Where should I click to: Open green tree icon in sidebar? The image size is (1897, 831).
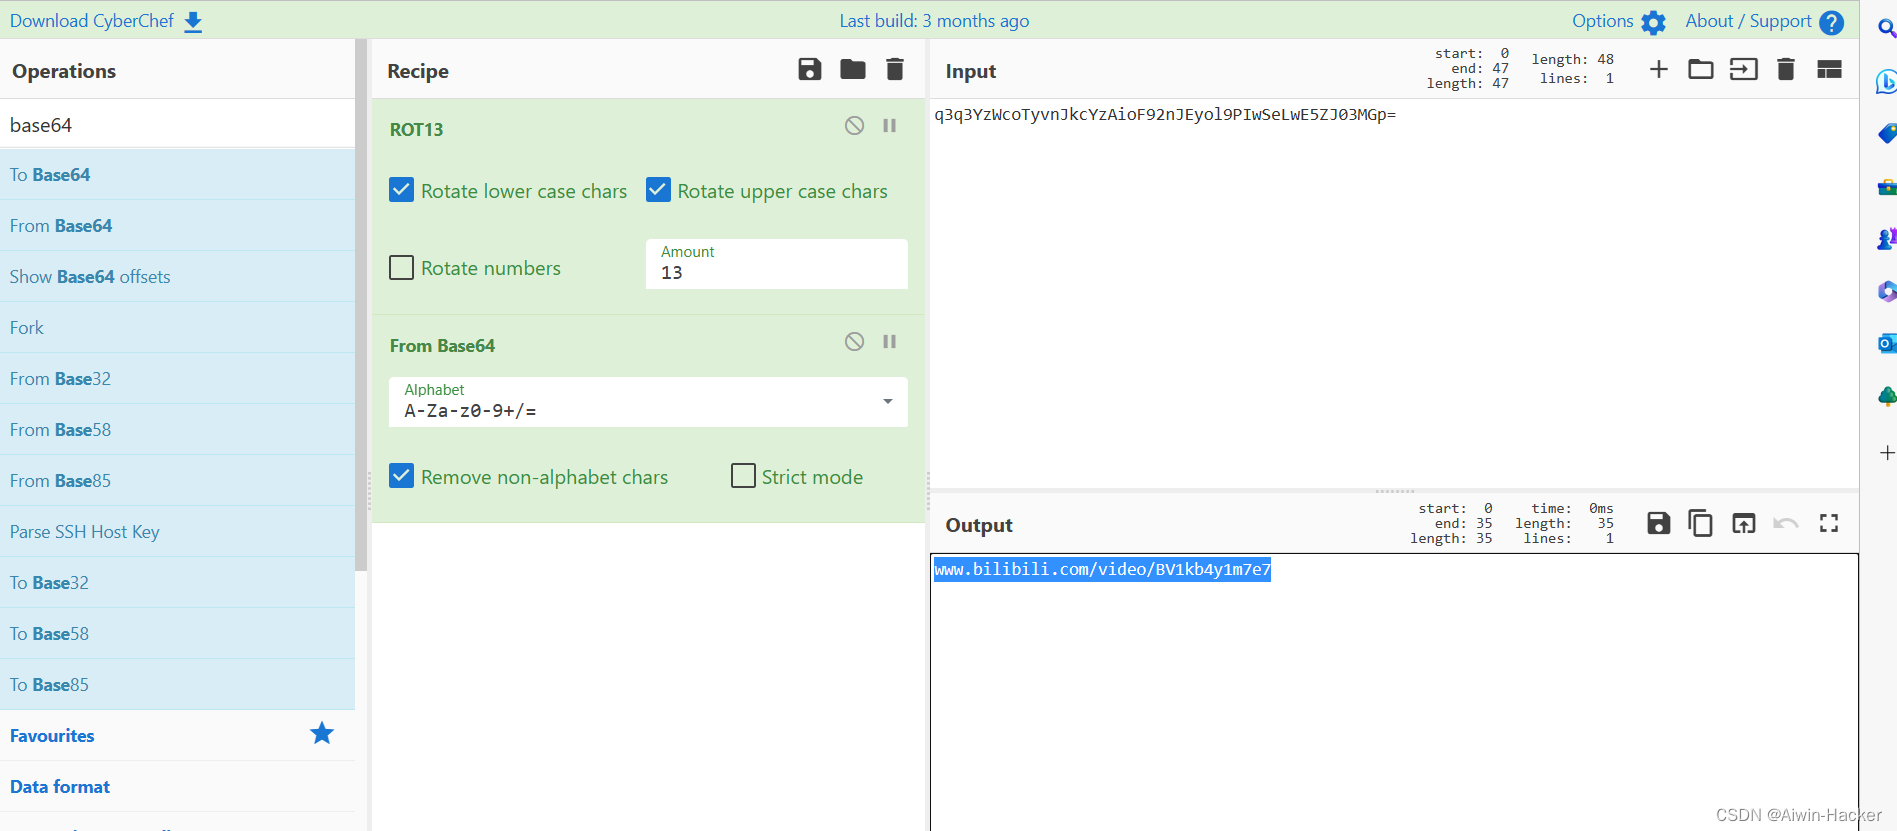[1887, 396]
